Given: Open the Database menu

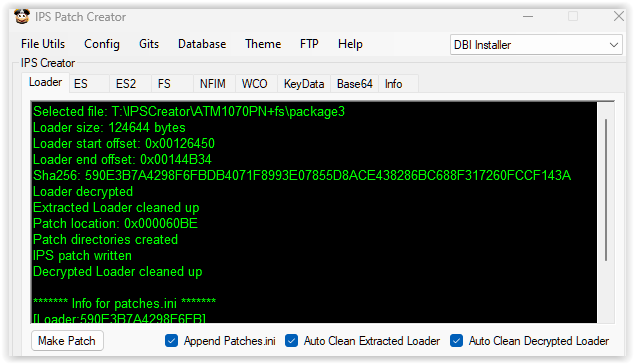Looking at the screenshot, I should (x=202, y=44).
